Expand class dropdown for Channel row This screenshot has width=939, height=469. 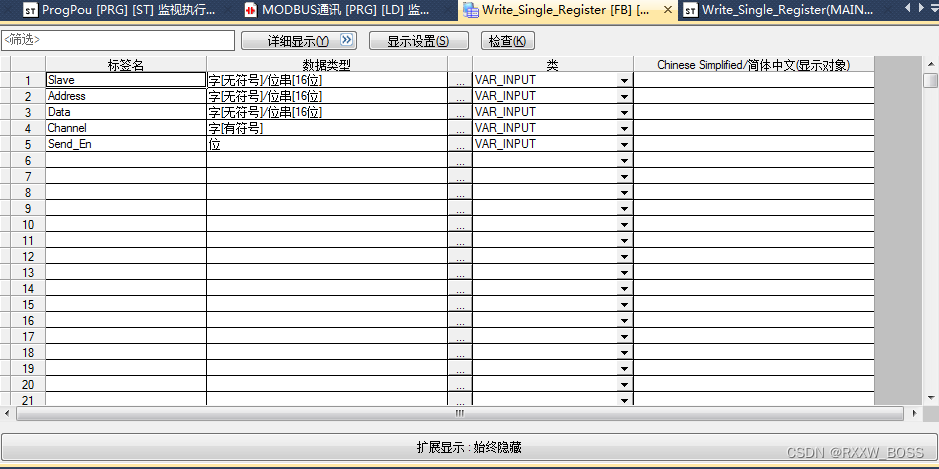click(625, 128)
